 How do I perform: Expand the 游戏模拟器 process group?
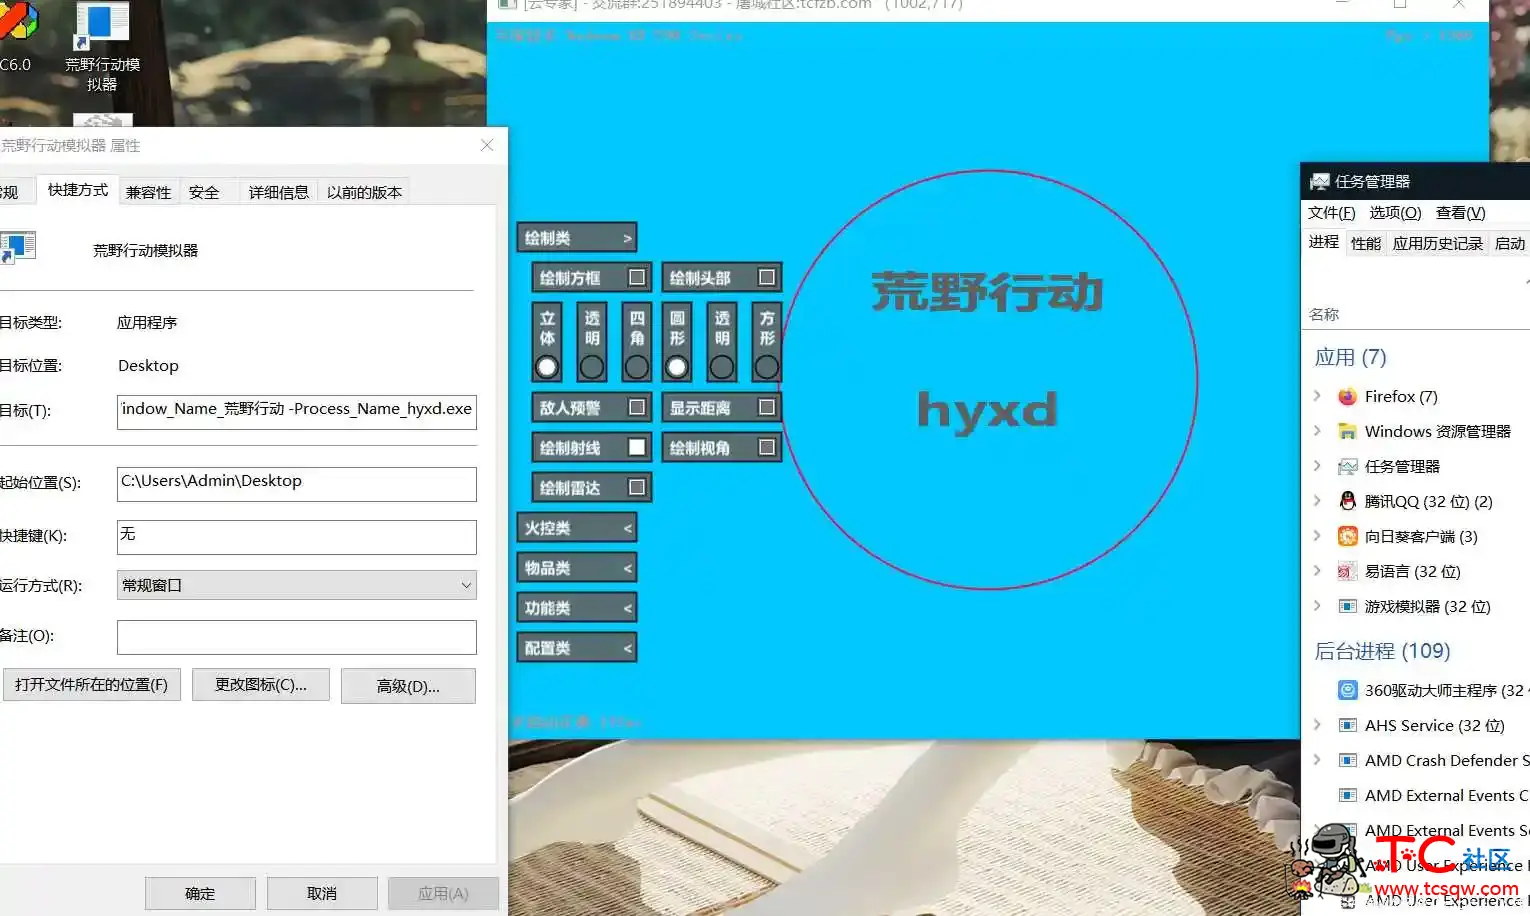pyautogui.click(x=1317, y=606)
